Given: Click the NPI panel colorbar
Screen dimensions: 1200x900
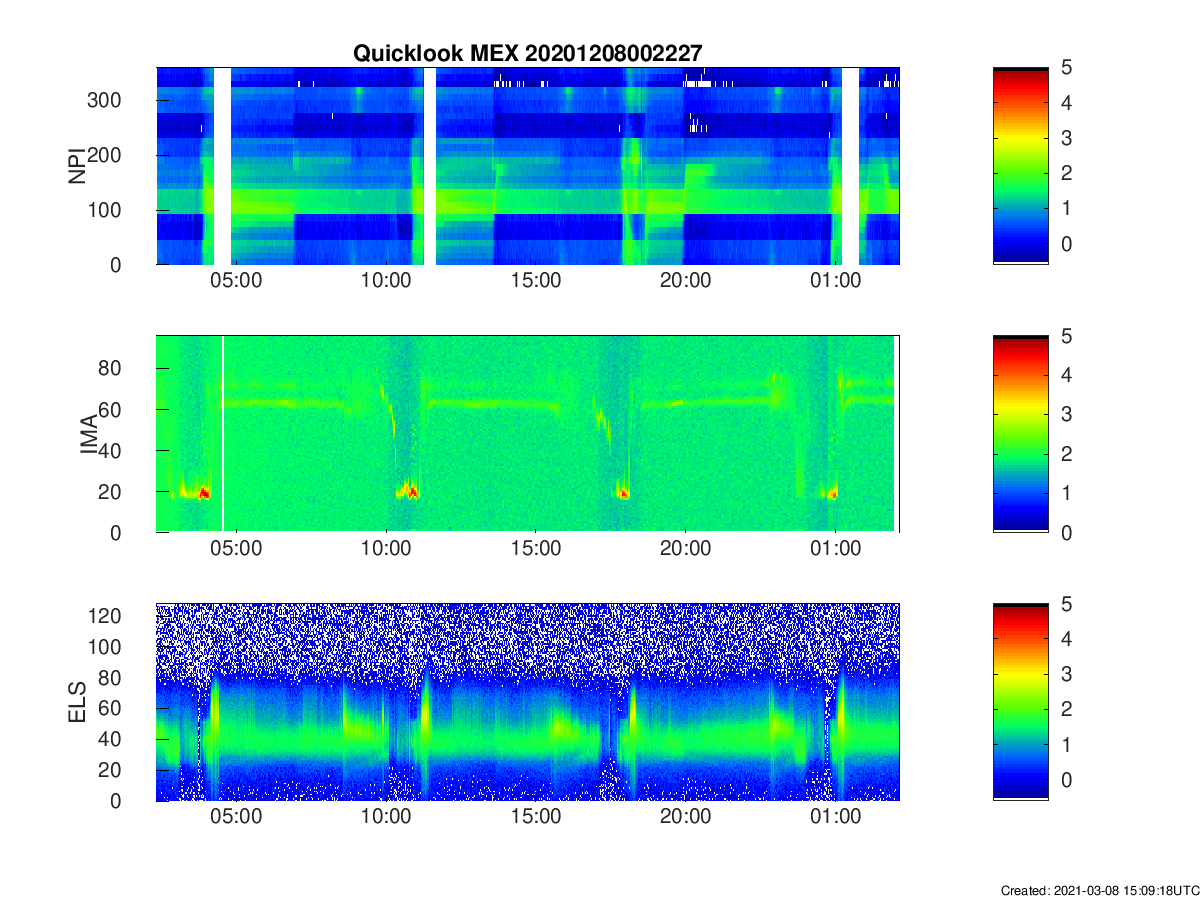Looking at the screenshot, I should (x=1020, y=166).
